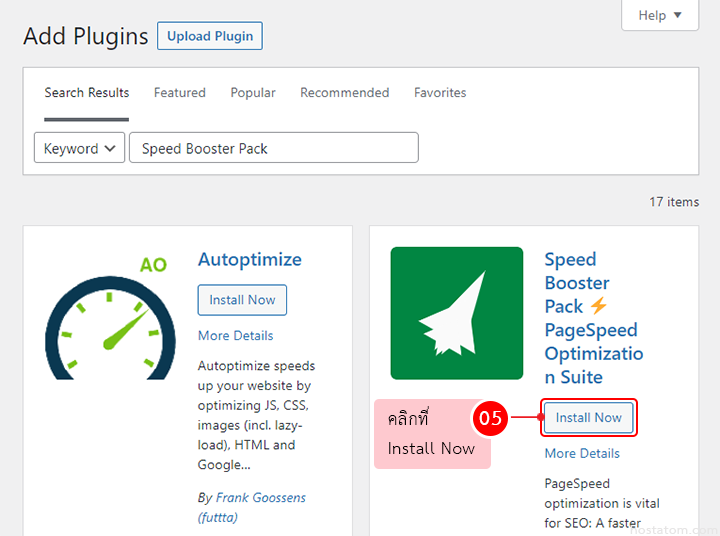Focus the plugin search input field
720x536 pixels.
(x=273, y=148)
